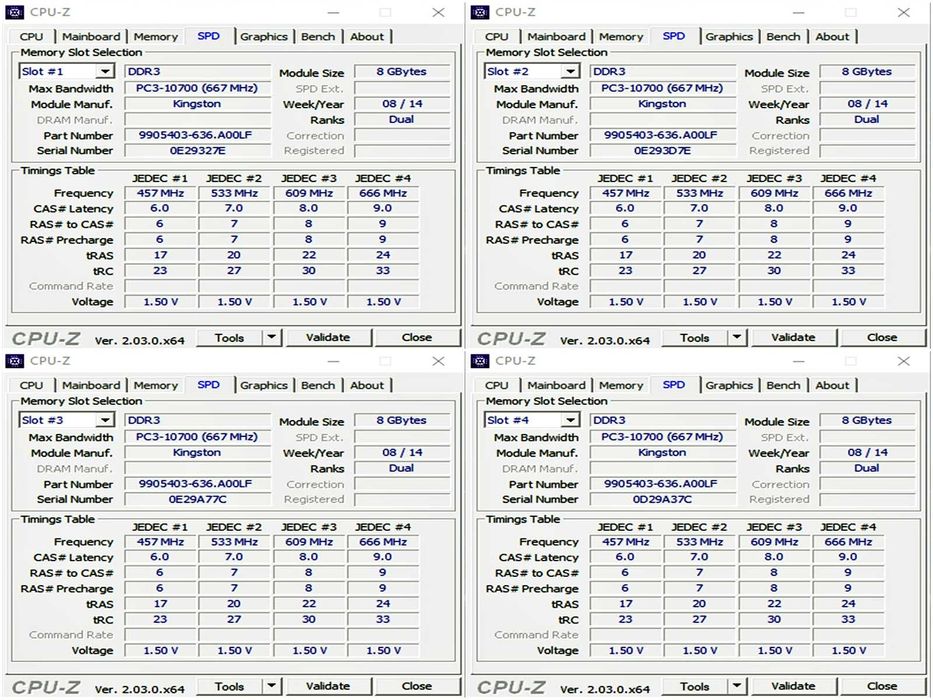Click Validate button in Slot #1 window
This screenshot has height=700, width=933.
328,338
